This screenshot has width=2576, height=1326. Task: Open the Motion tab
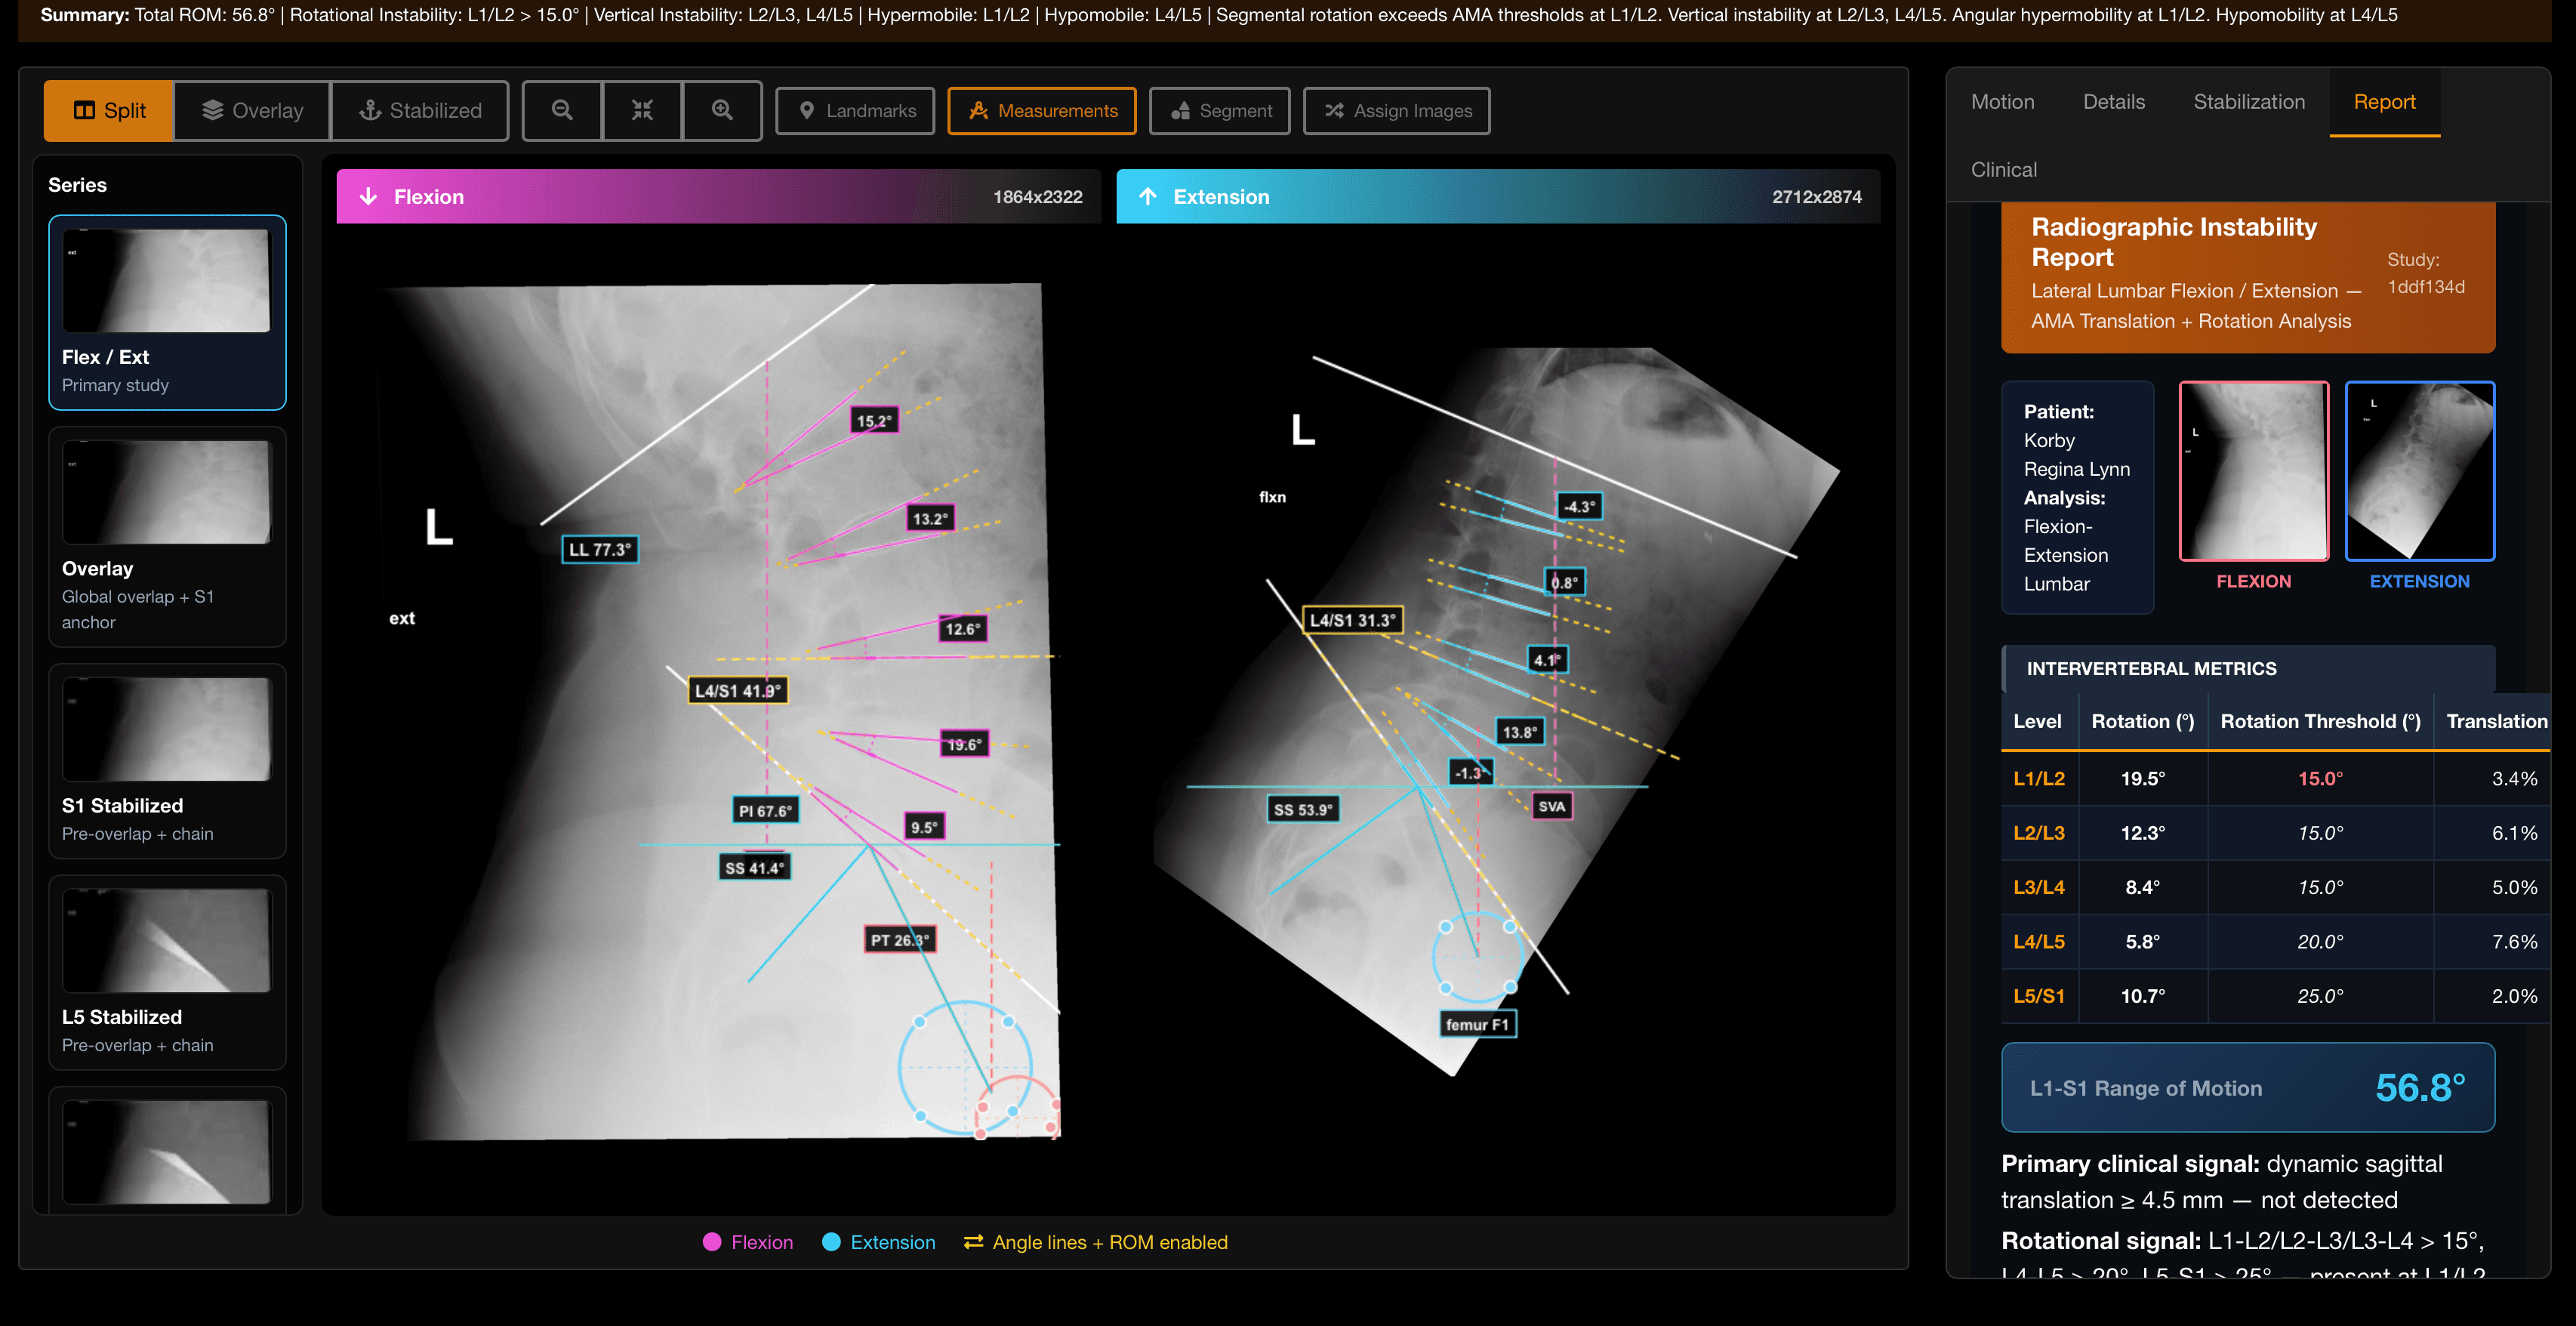pyautogui.click(x=2002, y=102)
